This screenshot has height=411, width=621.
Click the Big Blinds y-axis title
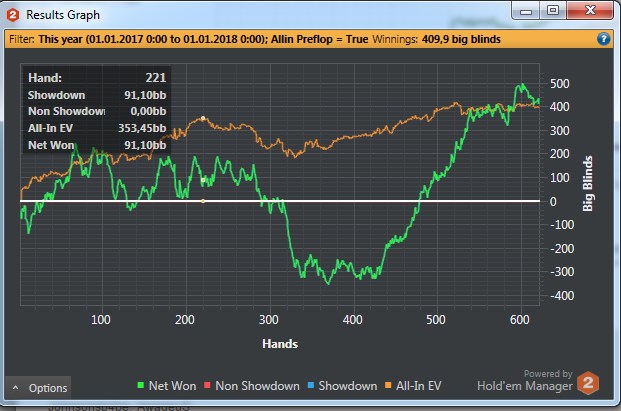[x=588, y=183]
